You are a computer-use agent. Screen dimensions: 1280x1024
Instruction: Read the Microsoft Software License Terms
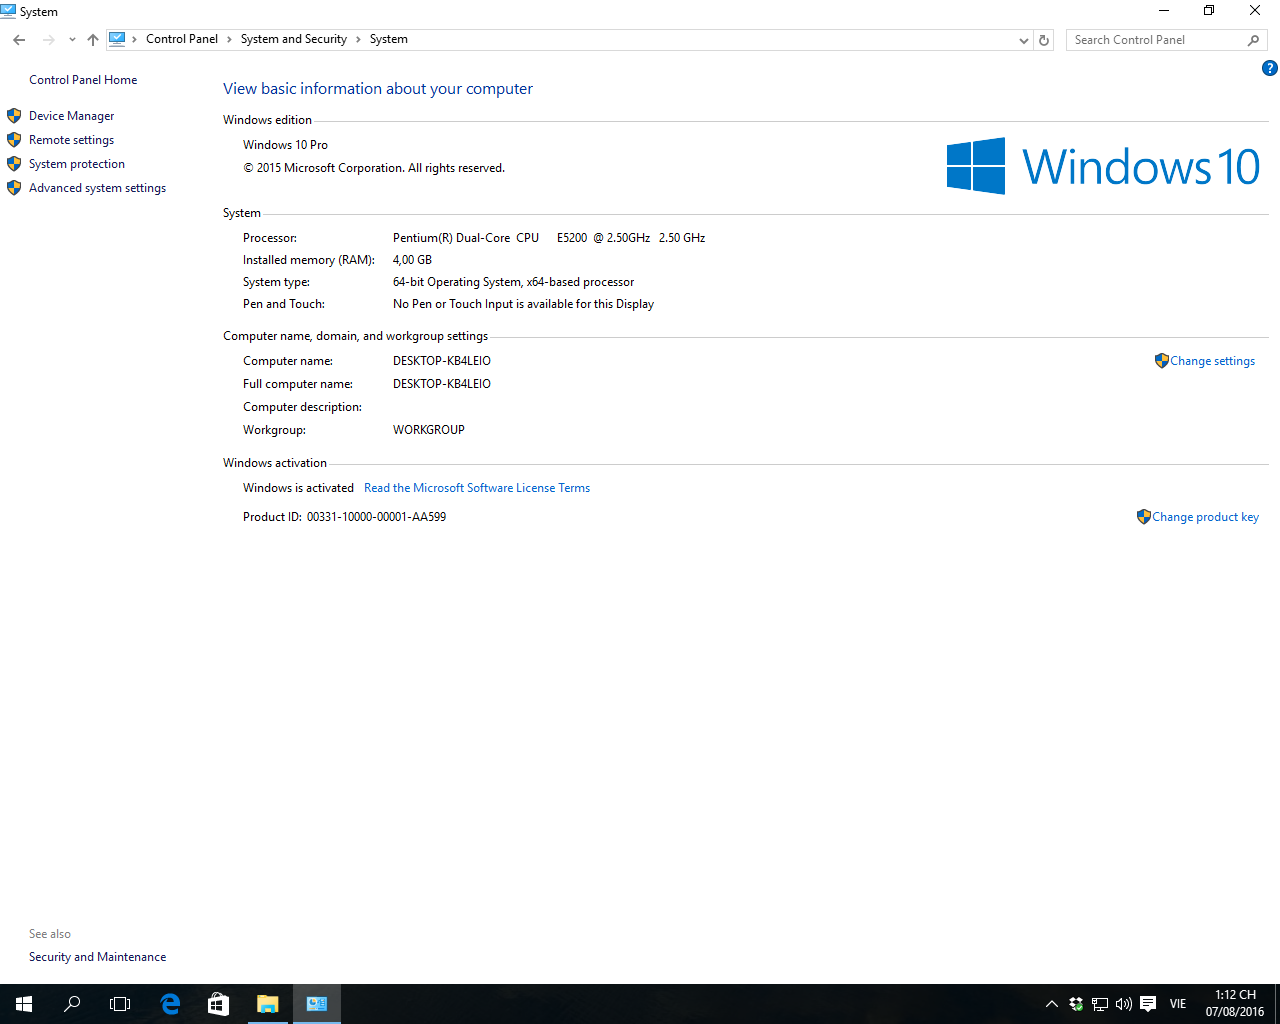[476, 488]
